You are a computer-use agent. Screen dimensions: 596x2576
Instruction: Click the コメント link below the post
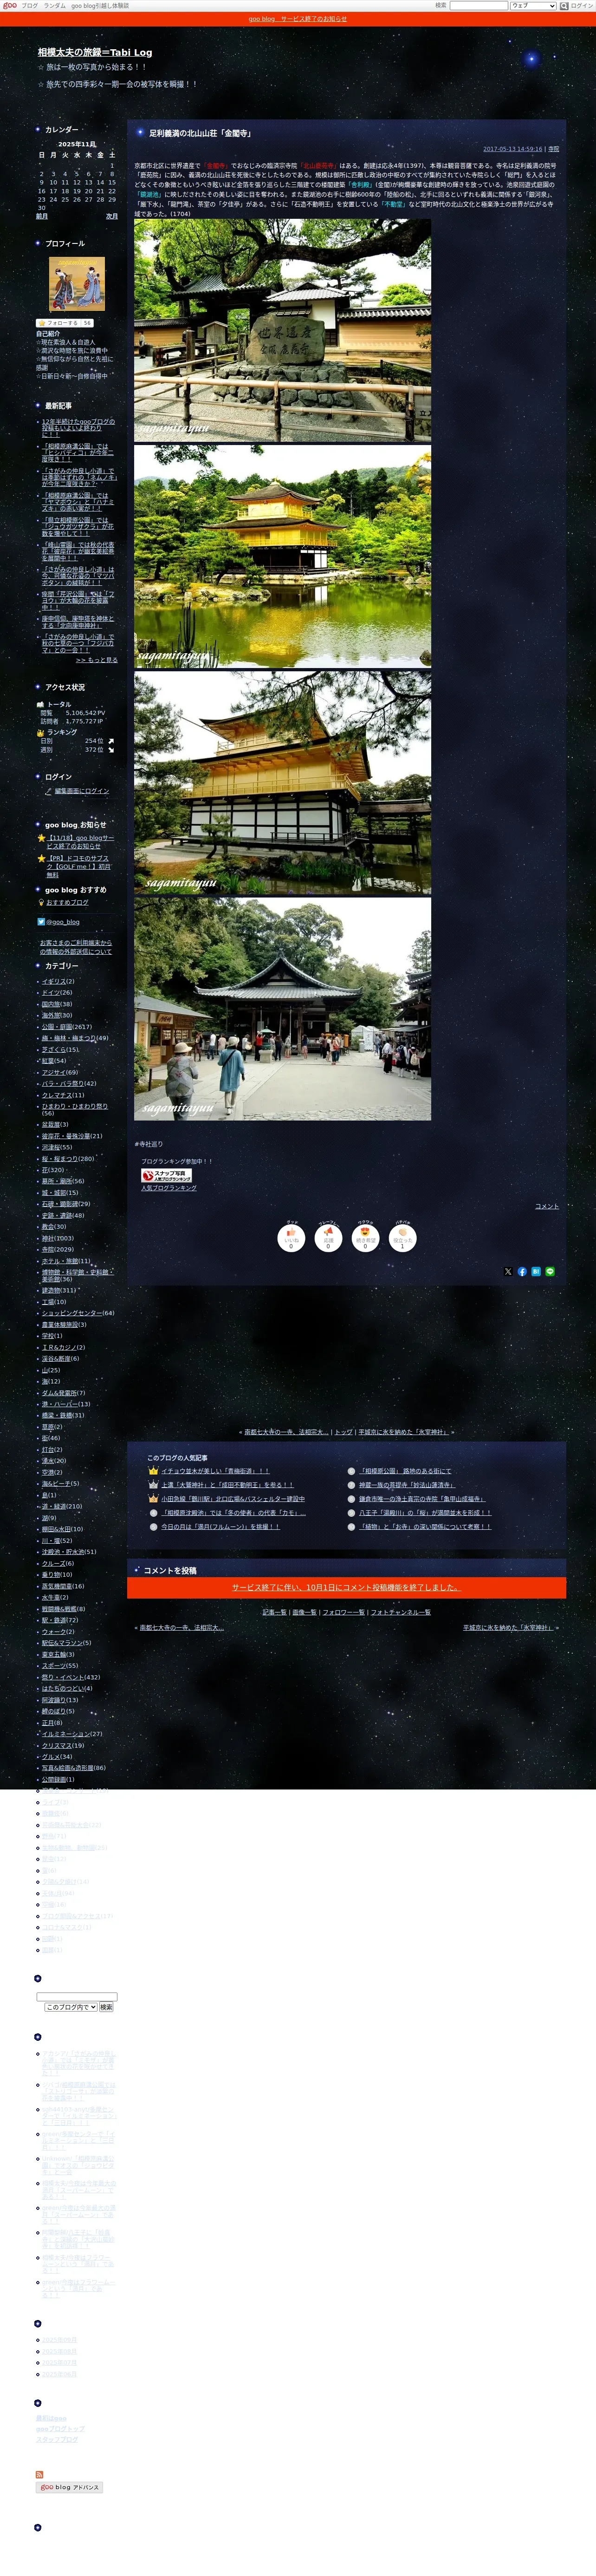pos(547,1207)
